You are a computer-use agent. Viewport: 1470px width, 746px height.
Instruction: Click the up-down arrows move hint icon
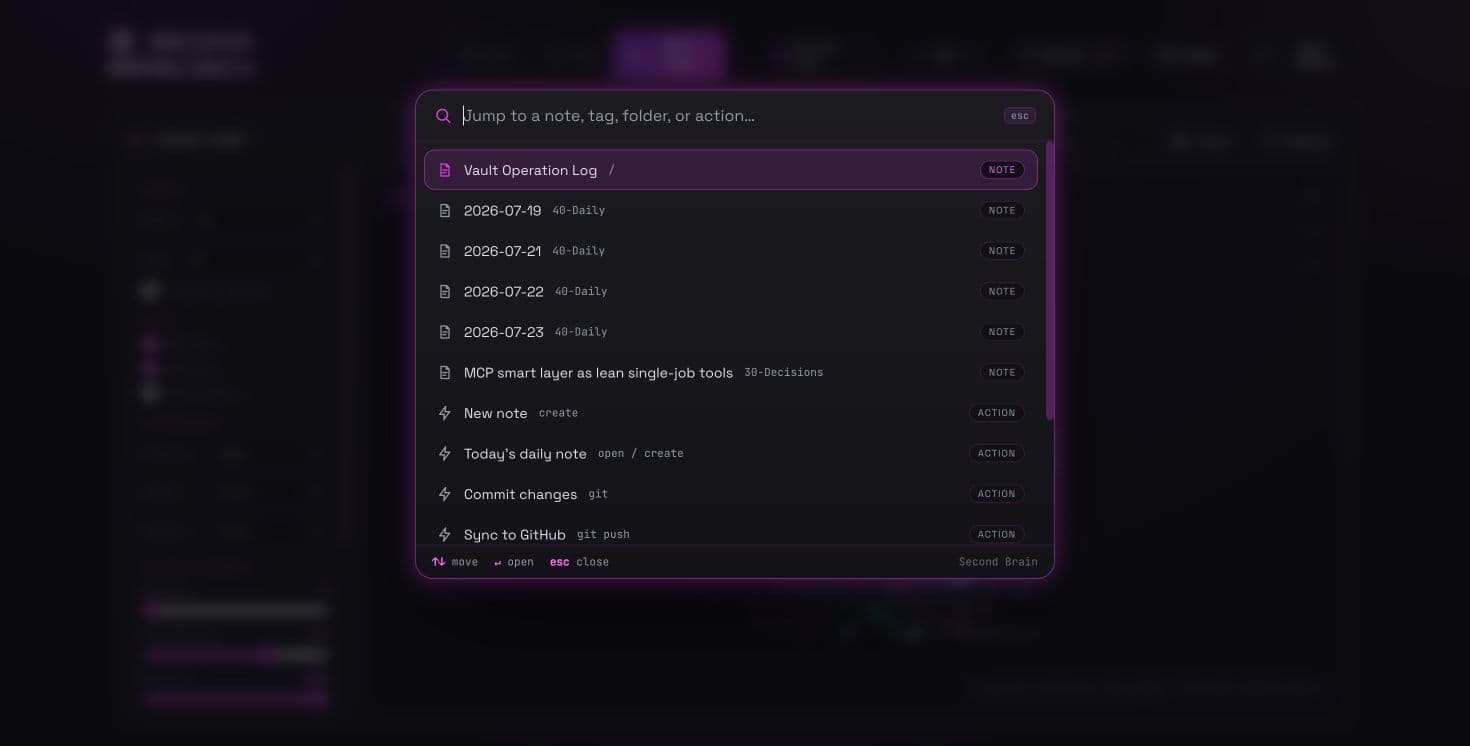tap(438, 562)
